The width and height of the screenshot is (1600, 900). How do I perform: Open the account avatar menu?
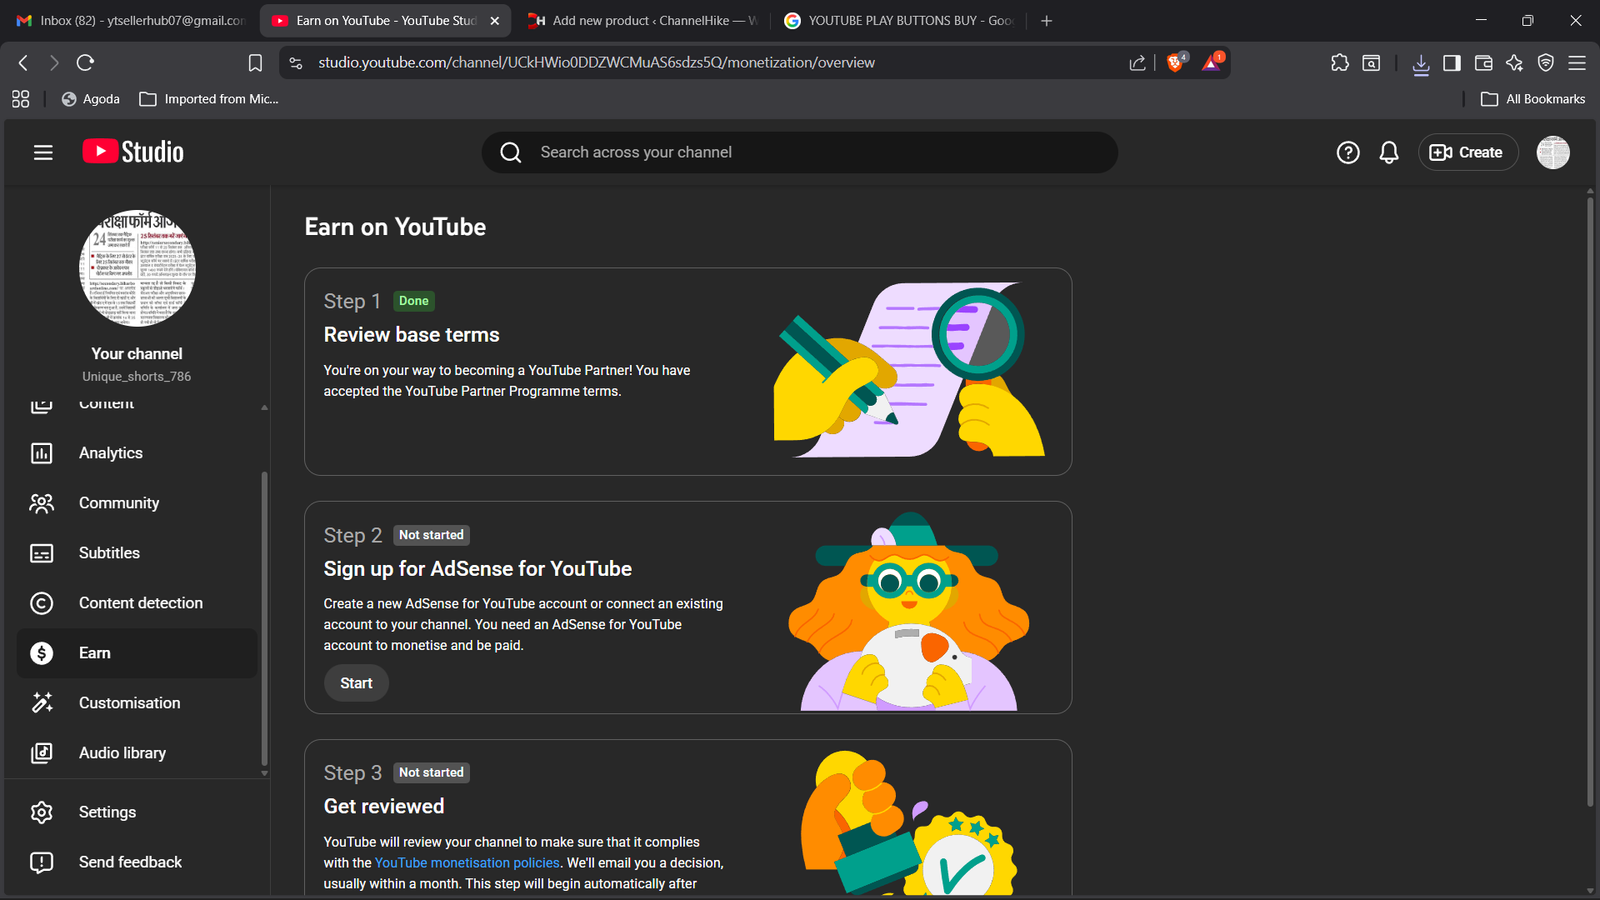(1552, 152)
